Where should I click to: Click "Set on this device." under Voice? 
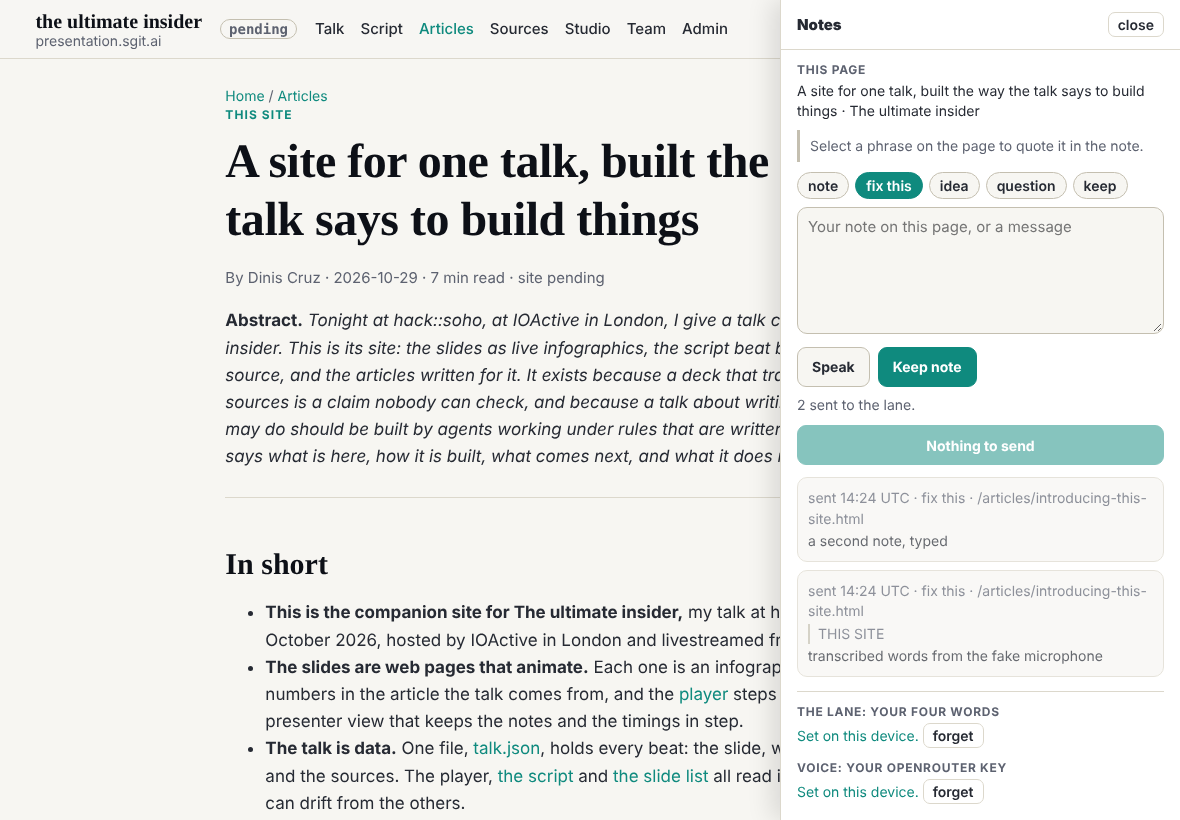[858, 792]
